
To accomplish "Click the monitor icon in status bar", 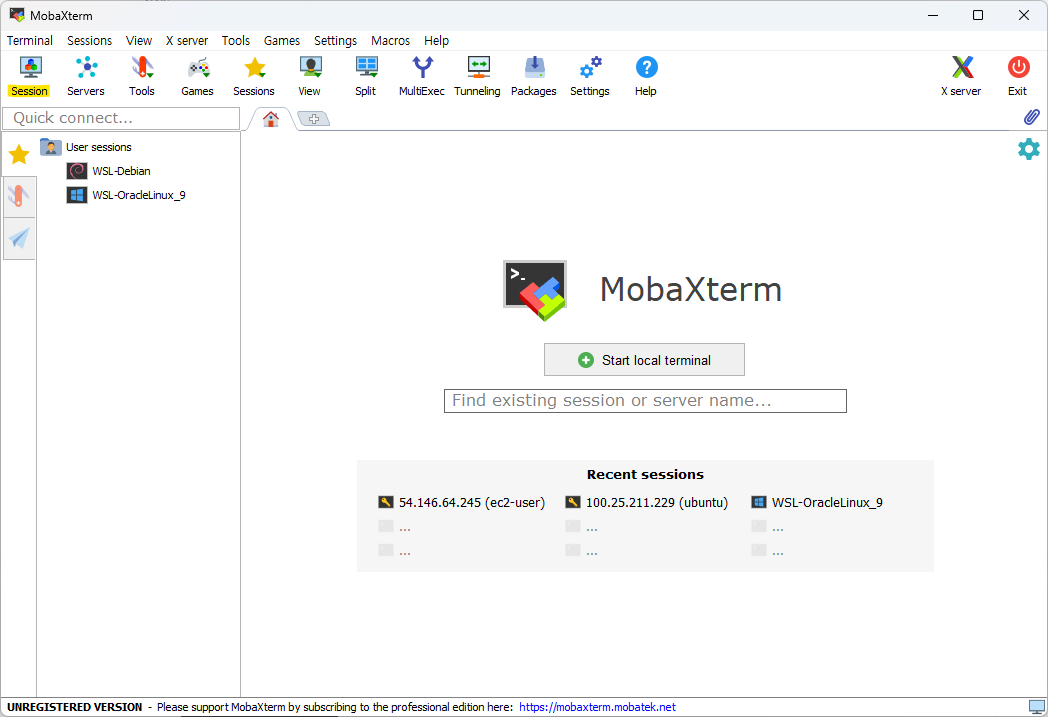I will coord(1037,707).
